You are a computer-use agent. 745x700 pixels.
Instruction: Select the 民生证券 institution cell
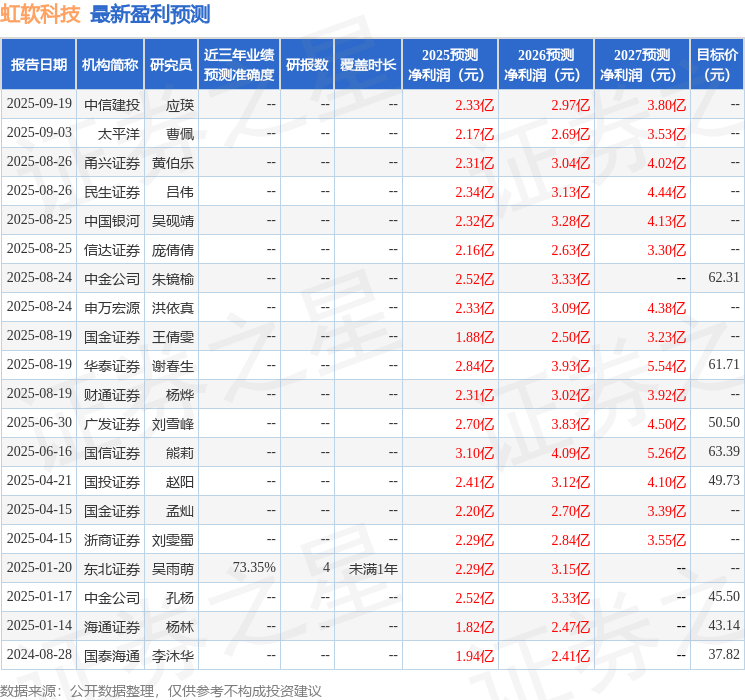tap(112, 192)
